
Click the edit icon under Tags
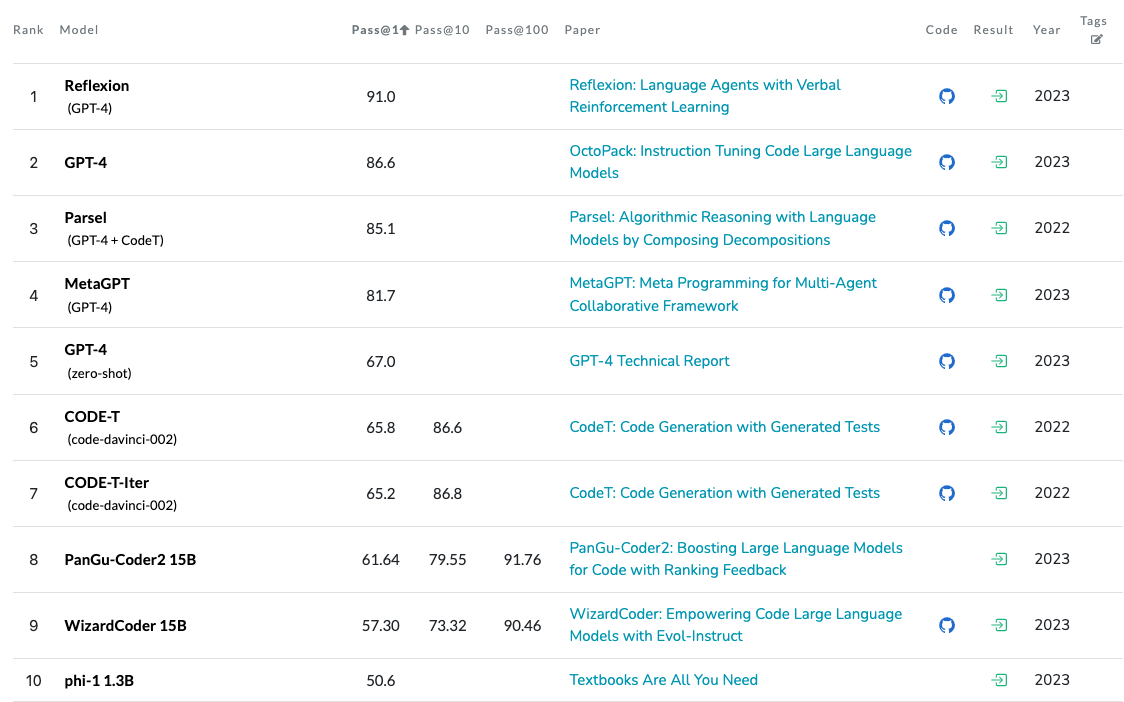(x=1096, y=39)
